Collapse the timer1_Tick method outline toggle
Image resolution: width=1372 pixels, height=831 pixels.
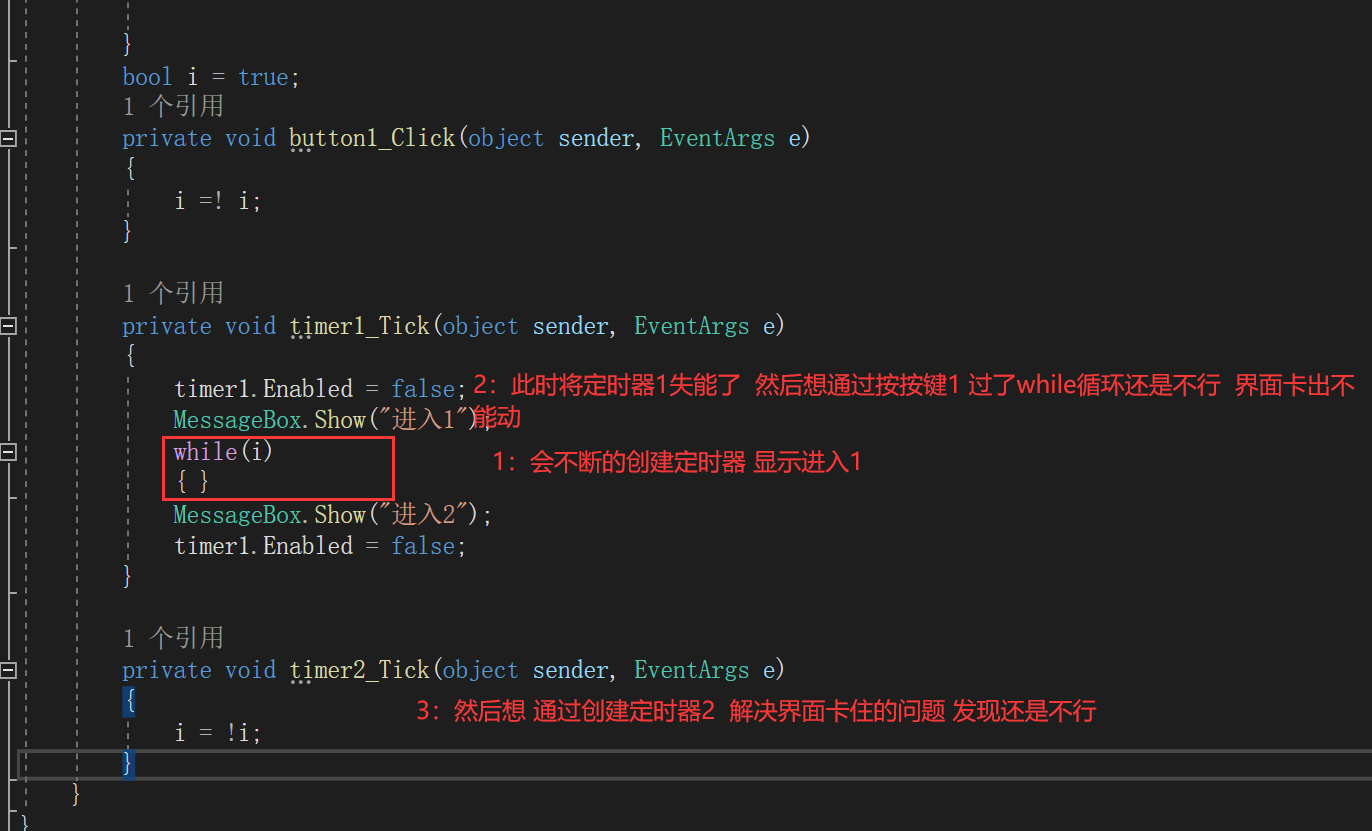pos(8,326)
